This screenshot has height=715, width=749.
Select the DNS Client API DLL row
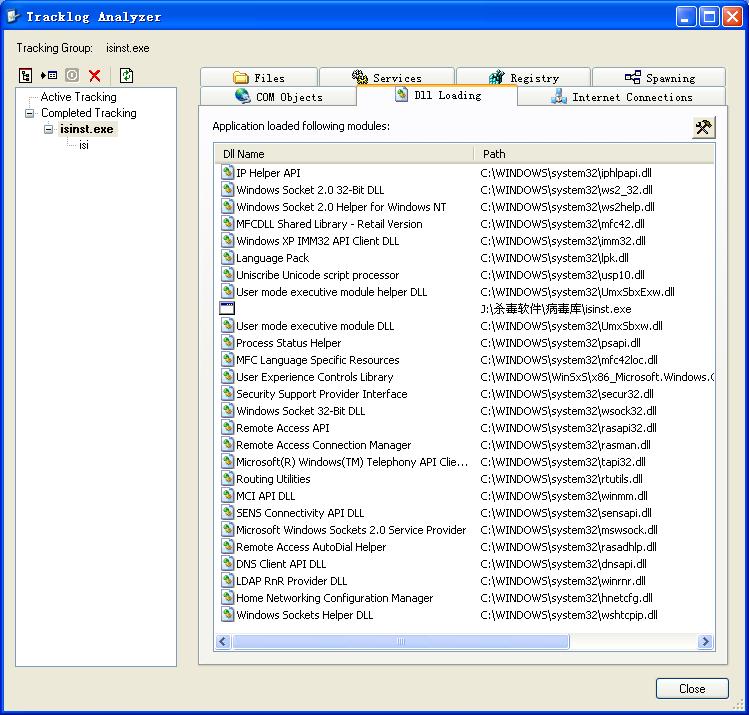coord(281,564)
